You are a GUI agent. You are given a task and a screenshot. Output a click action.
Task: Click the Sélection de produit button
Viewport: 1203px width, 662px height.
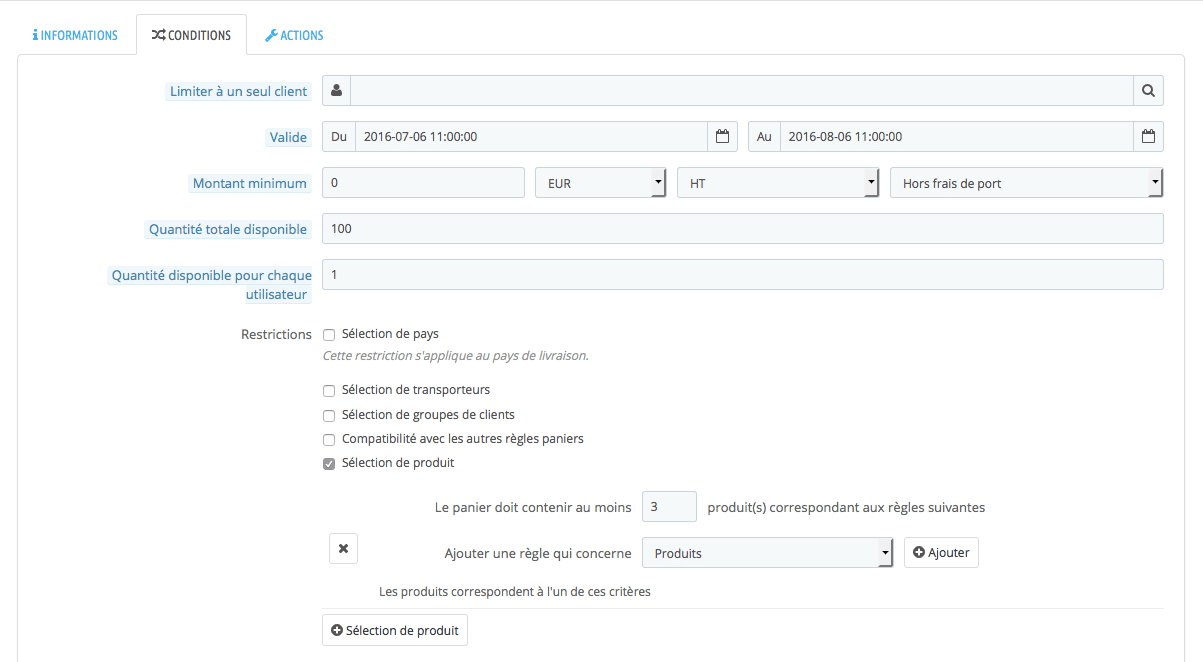[394, 631]
